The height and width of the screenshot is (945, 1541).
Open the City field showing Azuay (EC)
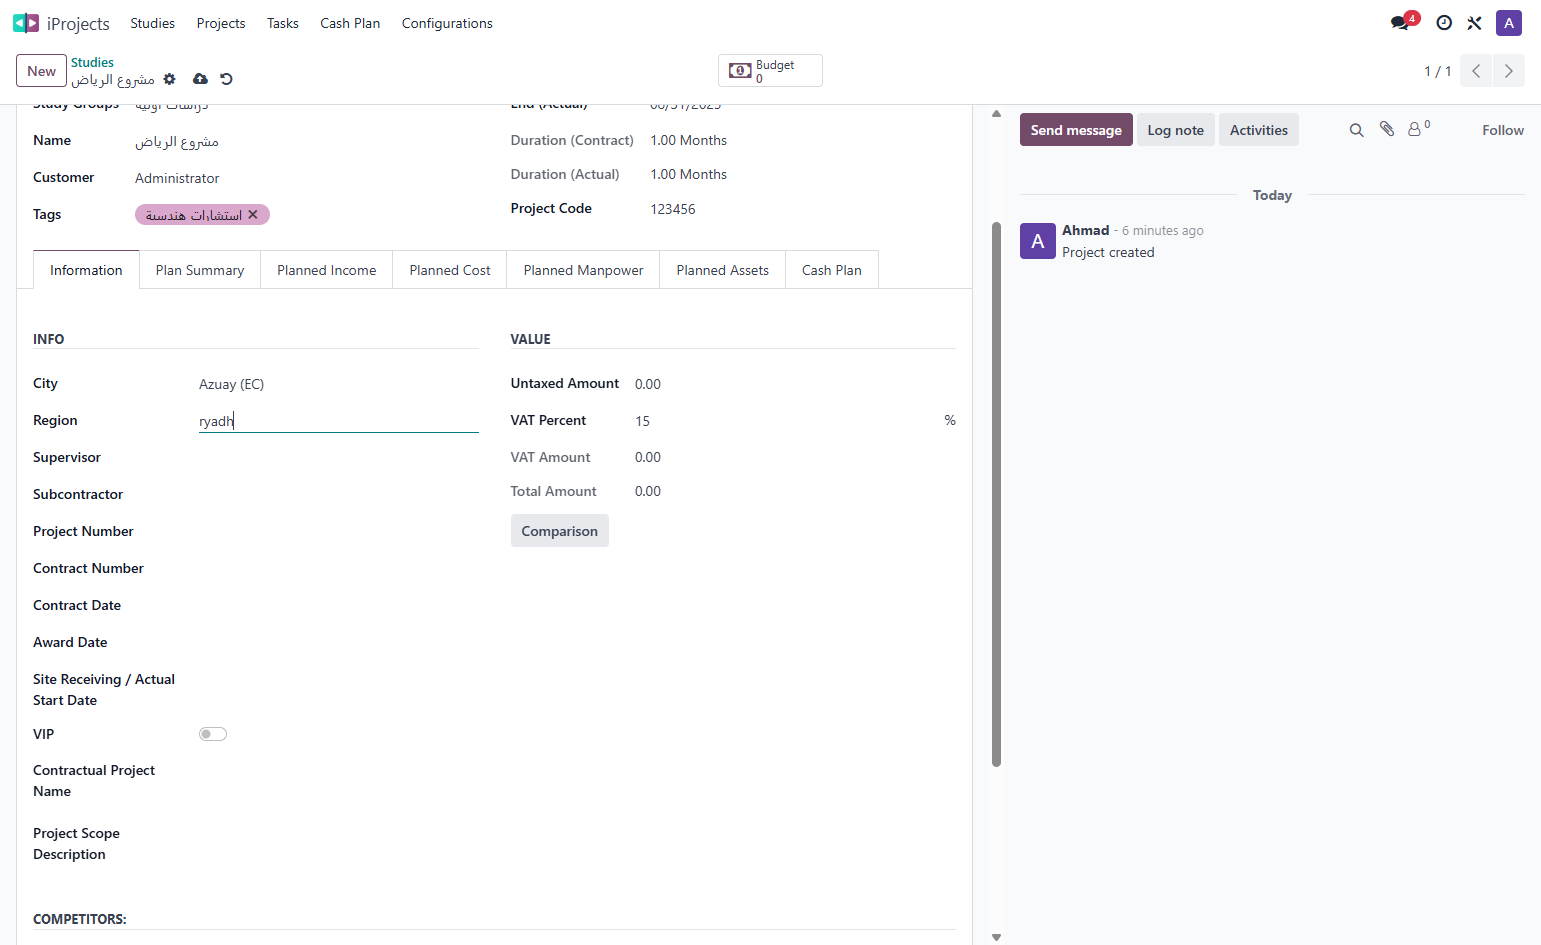coord(339,384)
